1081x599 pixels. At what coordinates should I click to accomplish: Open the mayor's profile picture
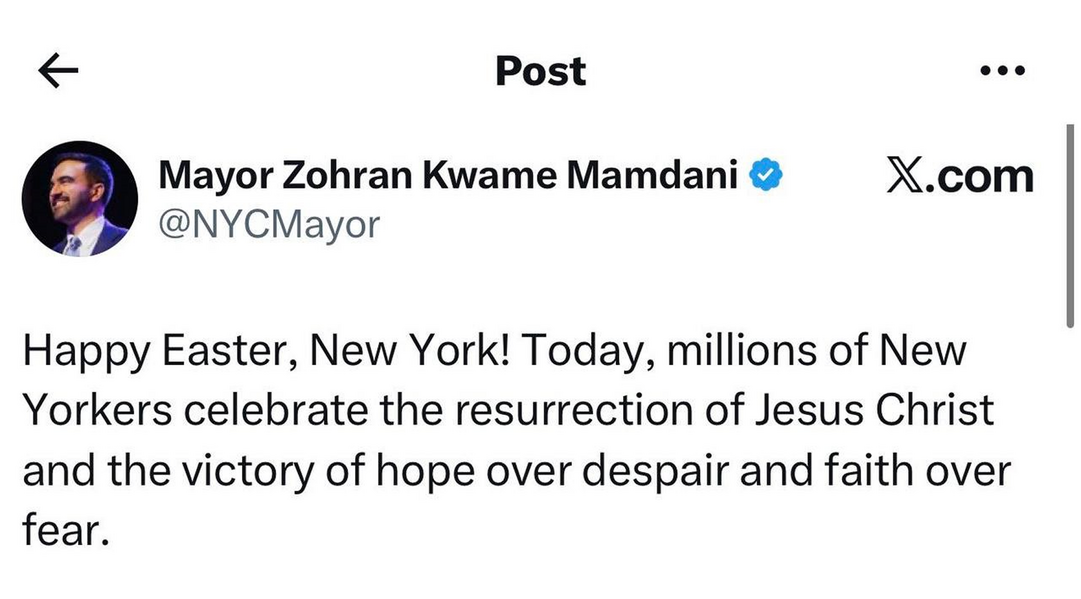(x=80, y=198)
